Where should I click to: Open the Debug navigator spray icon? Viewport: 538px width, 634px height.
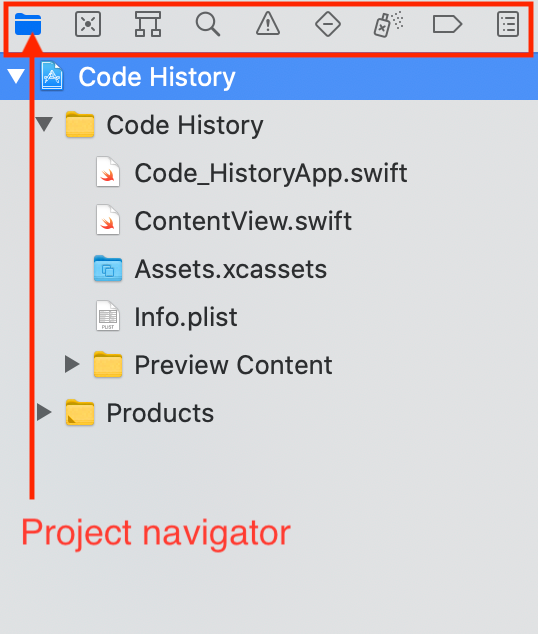click(x=388, y=24)
